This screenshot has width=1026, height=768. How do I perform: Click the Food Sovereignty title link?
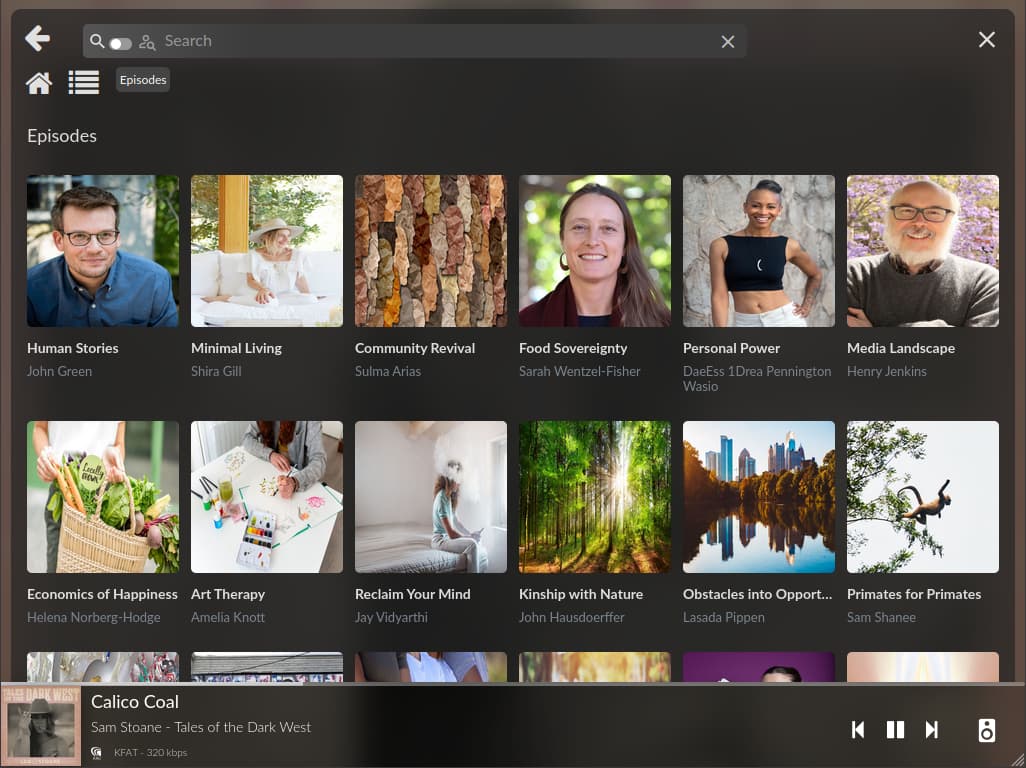coord(573,348)
